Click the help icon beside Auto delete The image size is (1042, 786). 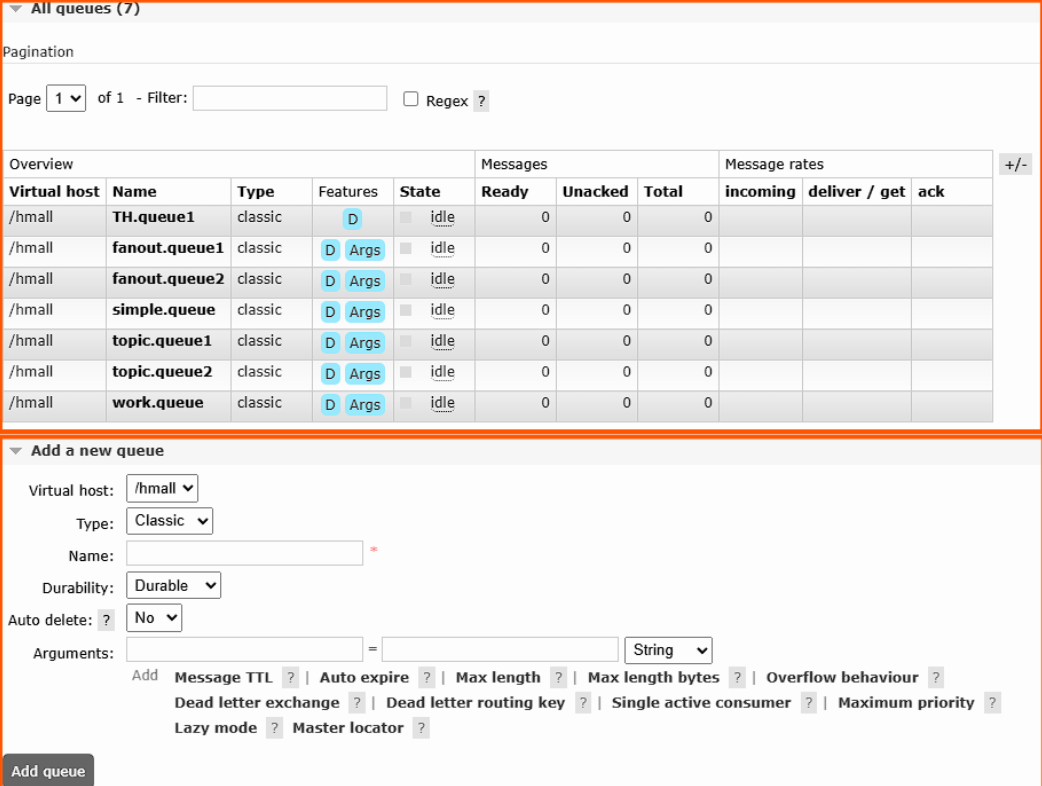[x=106, y=620]
